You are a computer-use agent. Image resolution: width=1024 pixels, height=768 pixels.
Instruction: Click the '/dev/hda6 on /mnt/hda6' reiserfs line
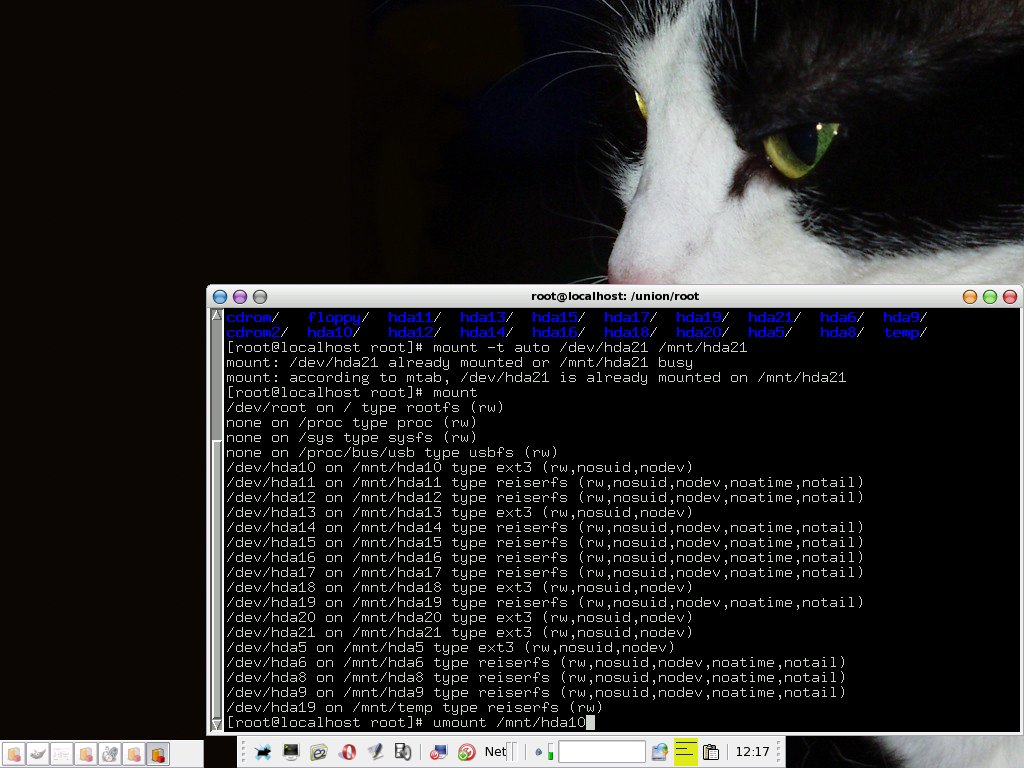[x=536, y=663]
